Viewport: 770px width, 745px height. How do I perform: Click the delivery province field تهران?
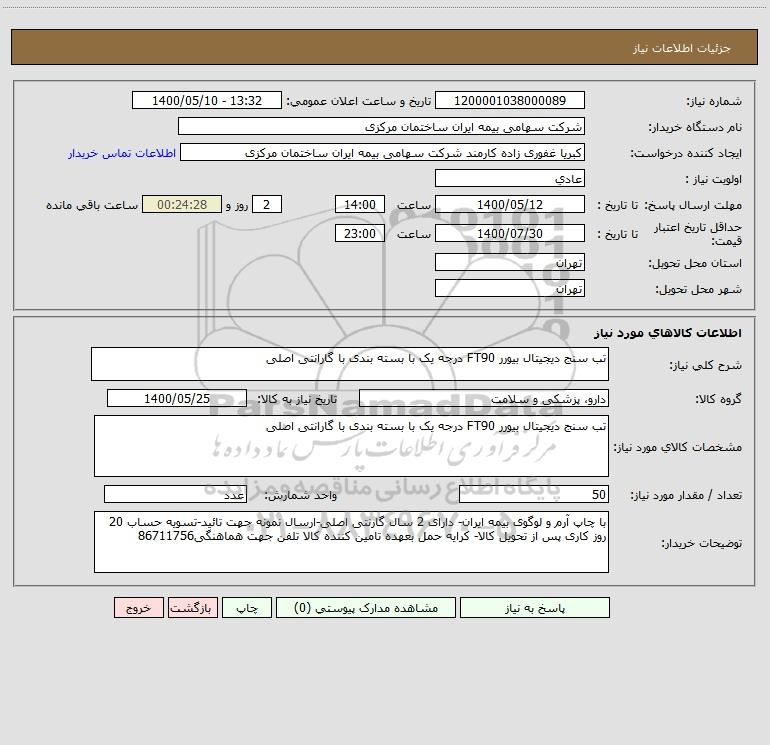510,262
